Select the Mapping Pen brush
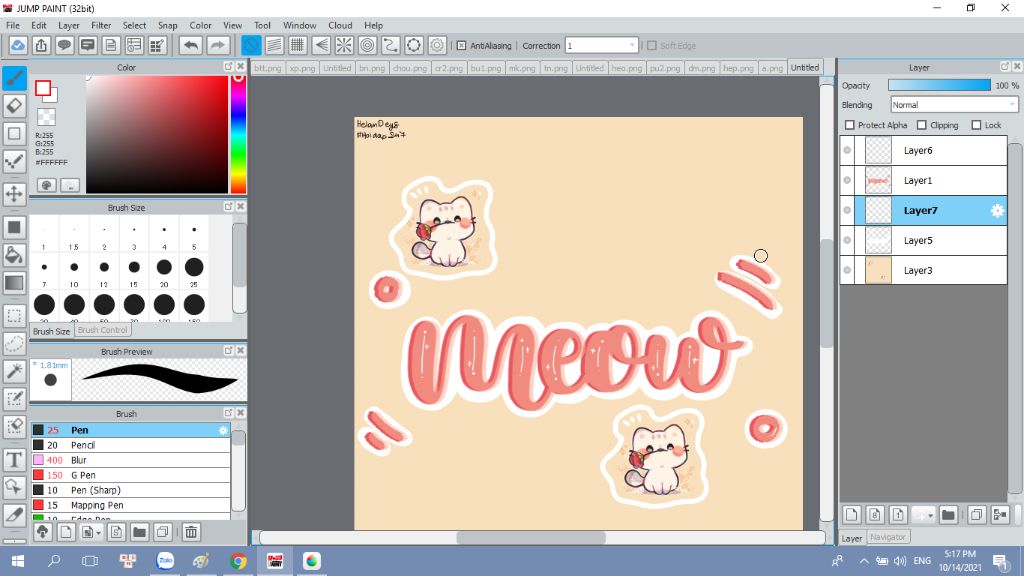 [131, 505]
